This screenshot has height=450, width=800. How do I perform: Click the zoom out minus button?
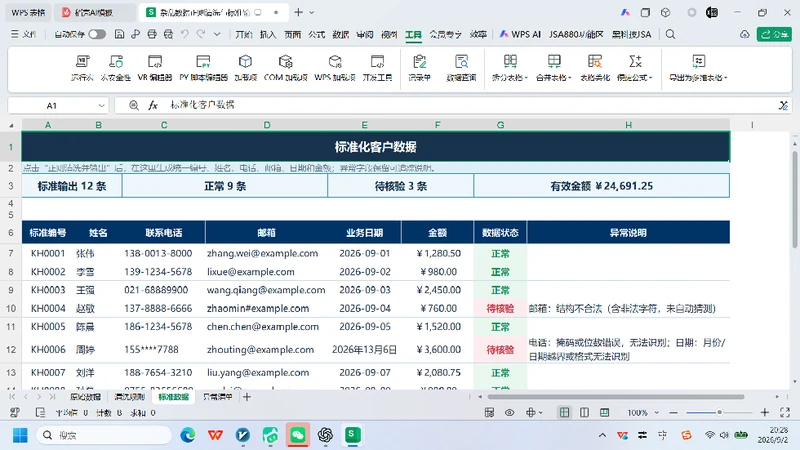[x=673, y=412]
